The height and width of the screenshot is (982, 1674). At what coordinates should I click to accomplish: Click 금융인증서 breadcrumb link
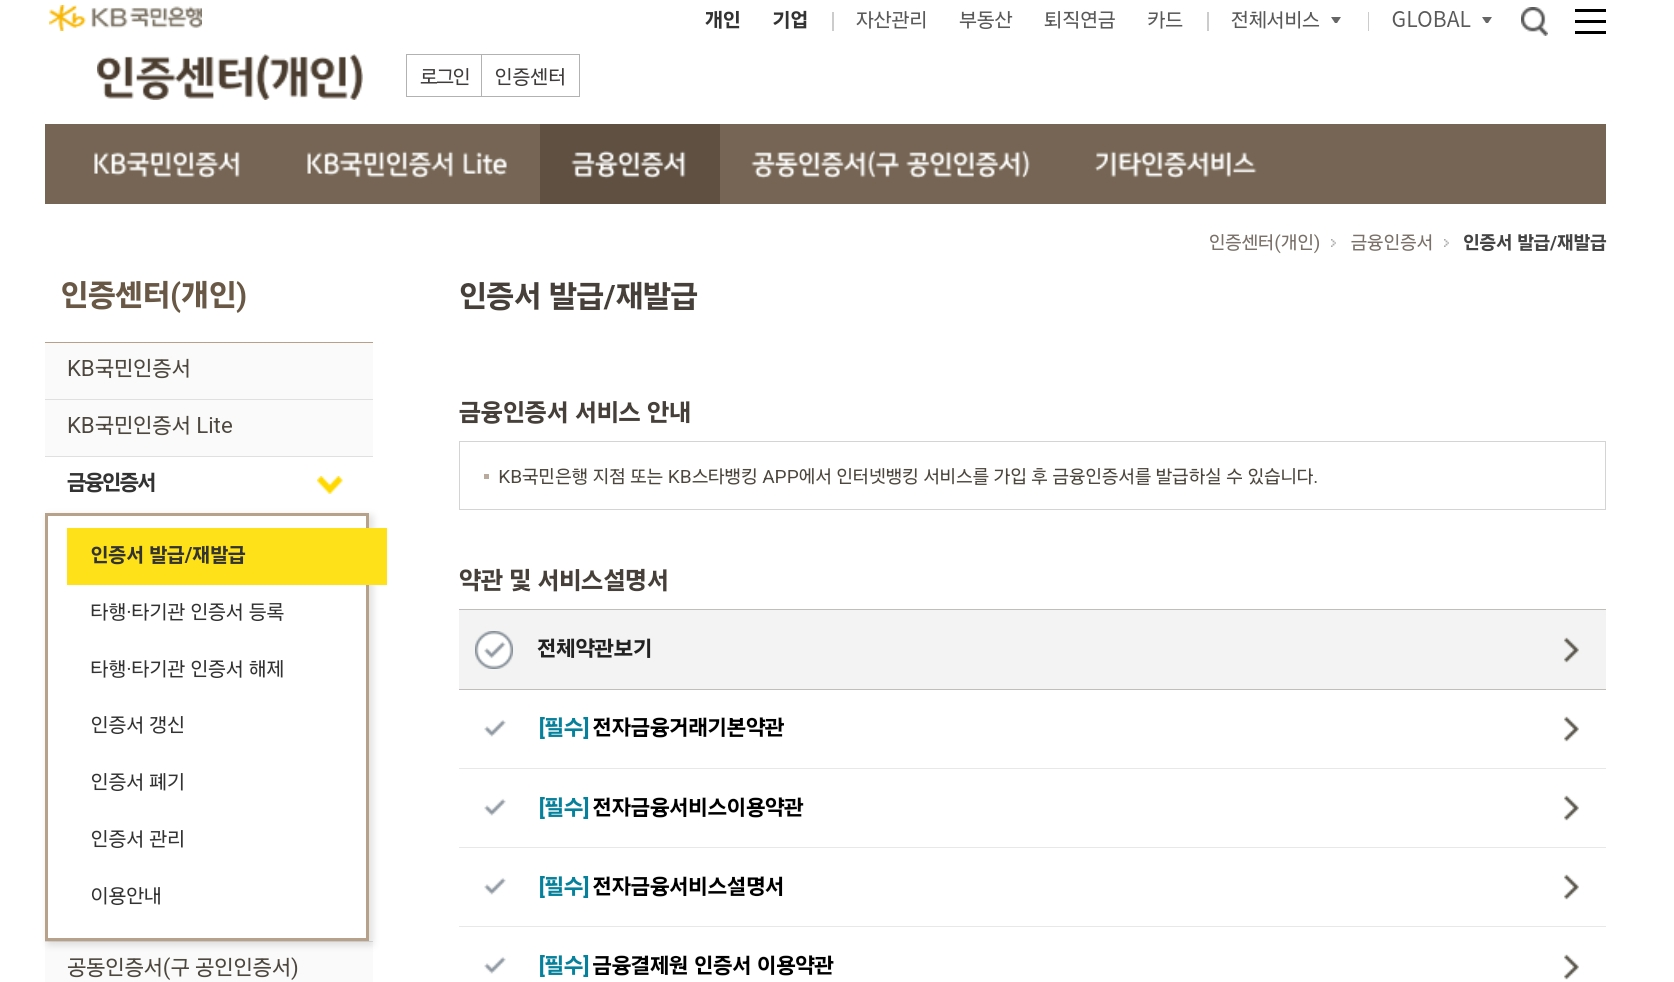tap(1391, 242)
